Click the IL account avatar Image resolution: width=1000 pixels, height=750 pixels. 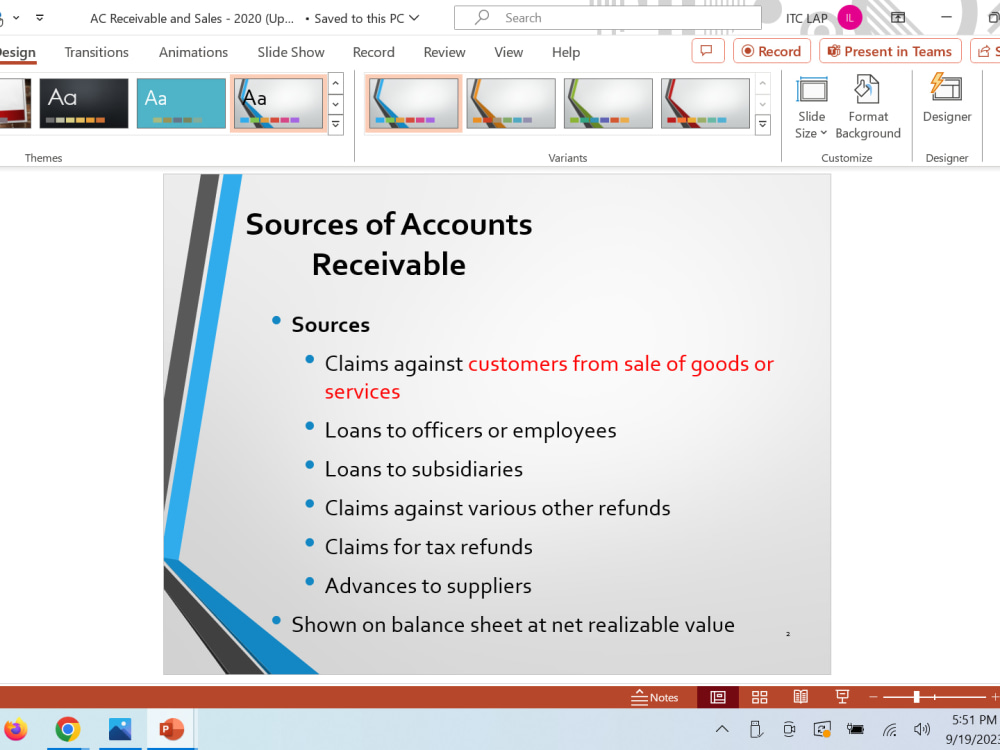[849, 18]
